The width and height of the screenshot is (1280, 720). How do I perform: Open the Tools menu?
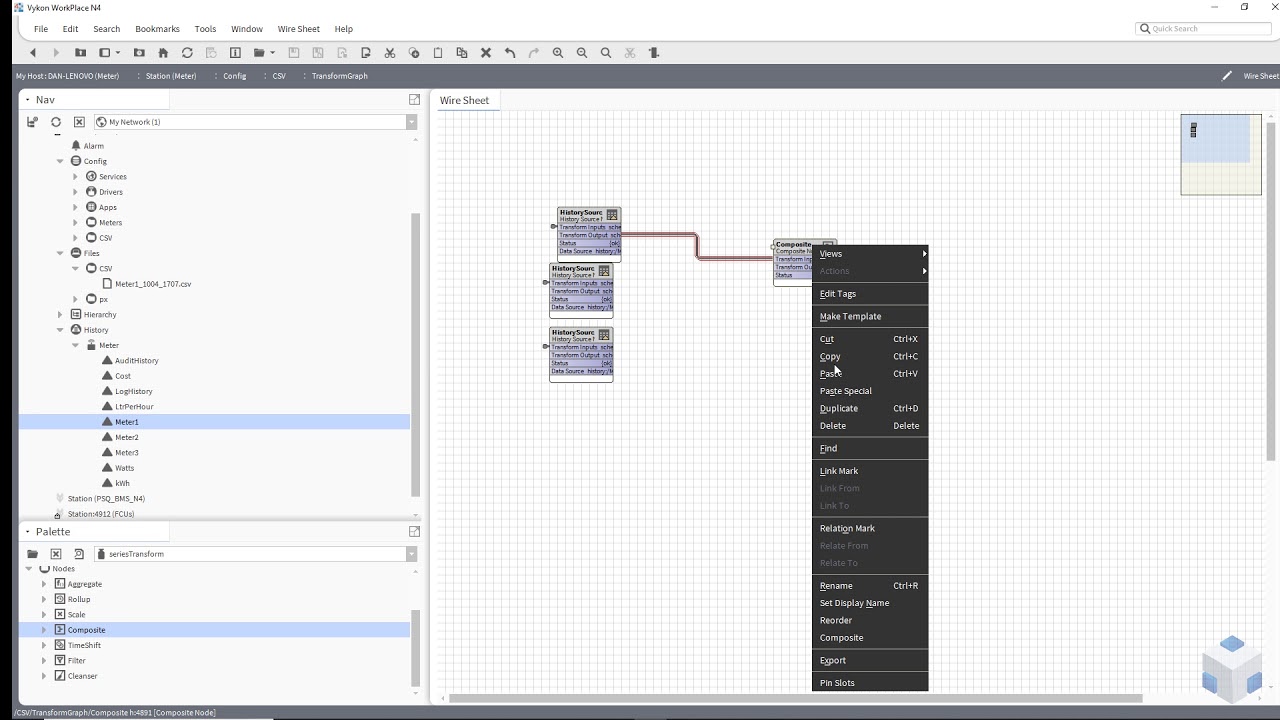pyautogui.click(x=205, y=29)
